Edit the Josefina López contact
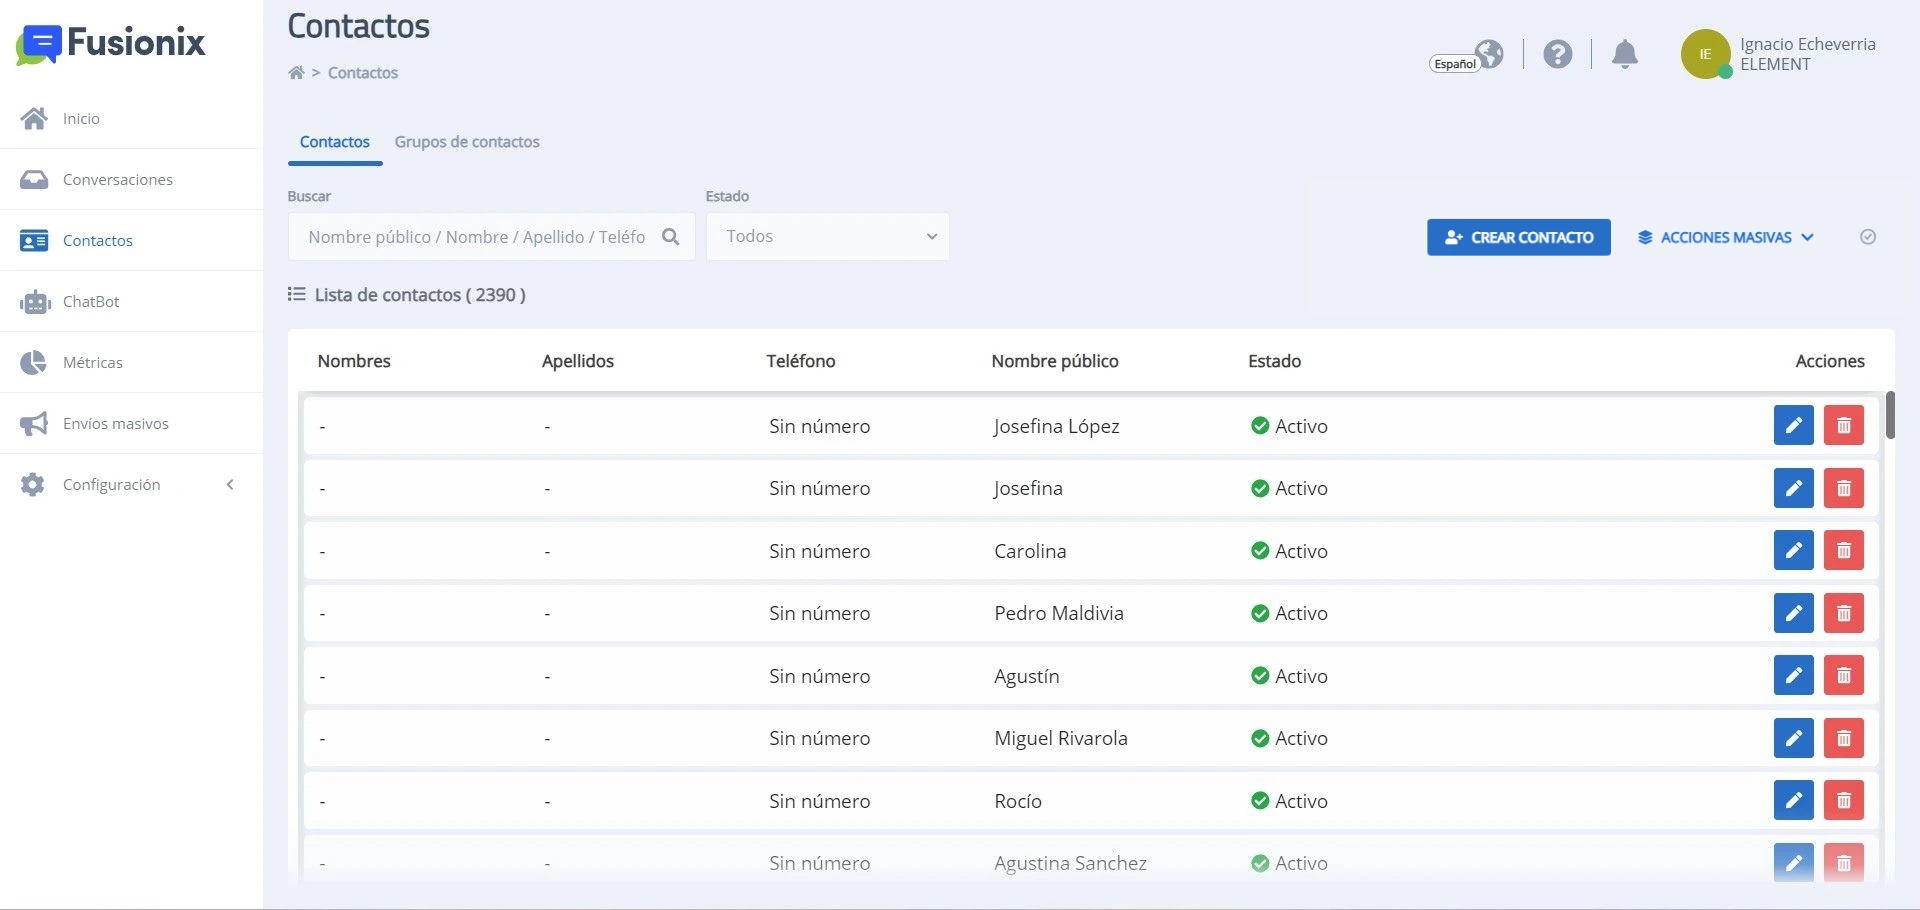The height and width of the screenshot is (910, 1920). (1793, 425)
